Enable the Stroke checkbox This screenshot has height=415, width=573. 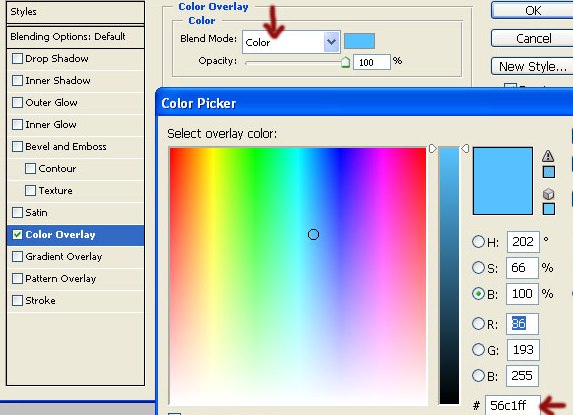coord(17,300)
